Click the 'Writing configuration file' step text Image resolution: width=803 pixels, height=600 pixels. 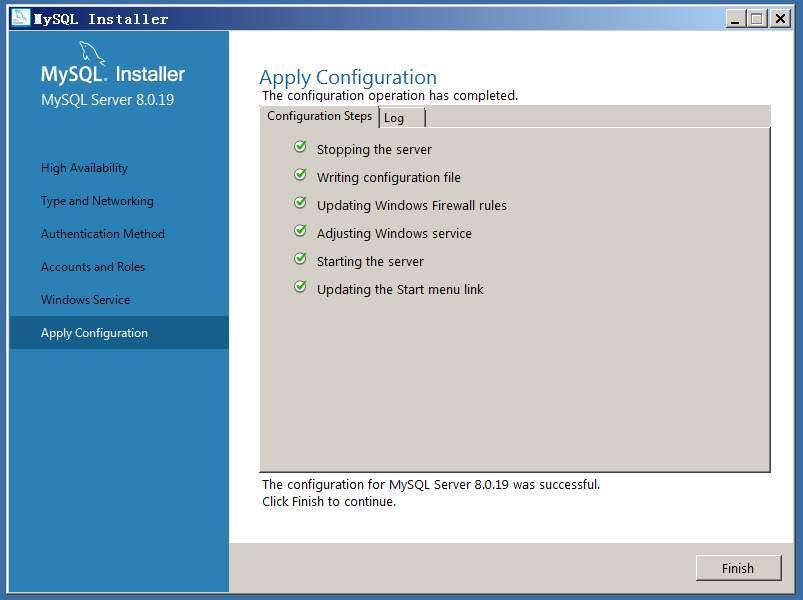[389, 178]
